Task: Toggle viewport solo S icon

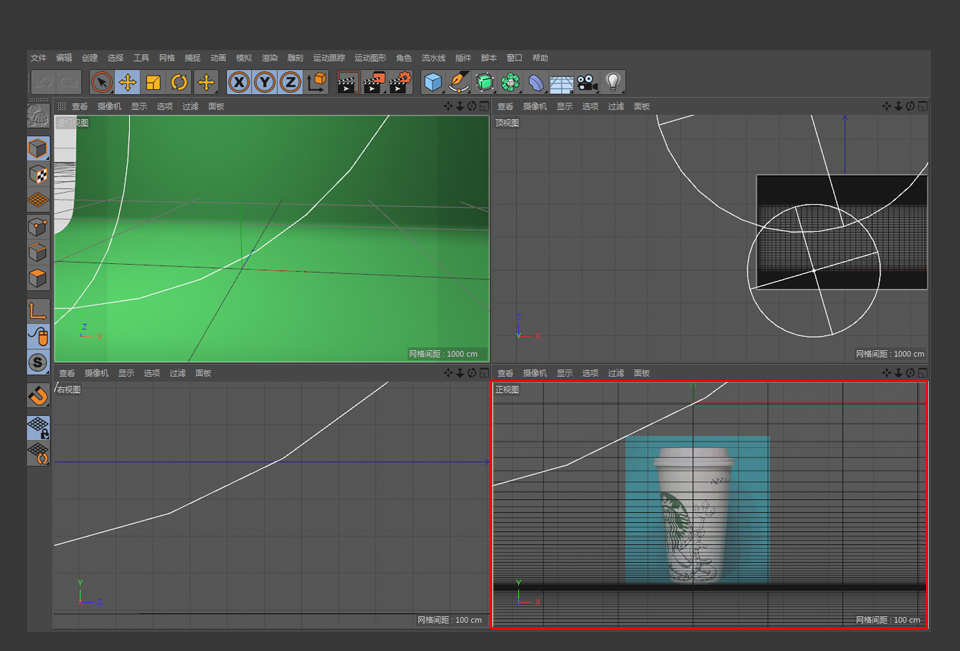Action: click(x=38, y=363)
